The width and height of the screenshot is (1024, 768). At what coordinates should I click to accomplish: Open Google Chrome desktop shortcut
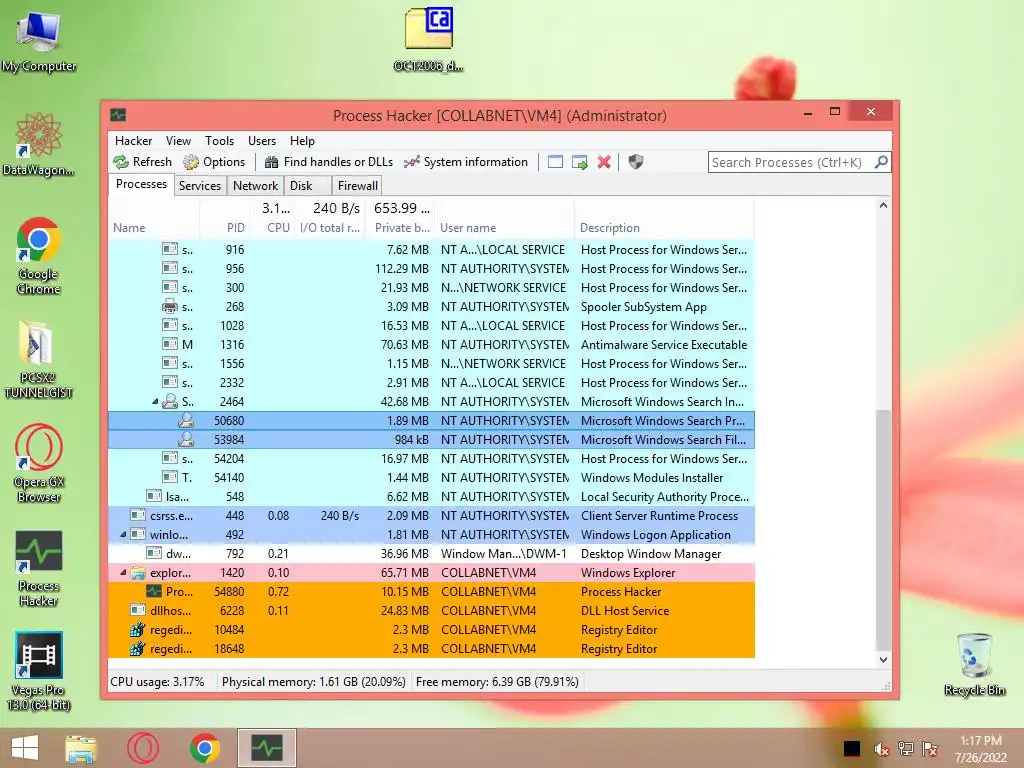pos(39,255)
